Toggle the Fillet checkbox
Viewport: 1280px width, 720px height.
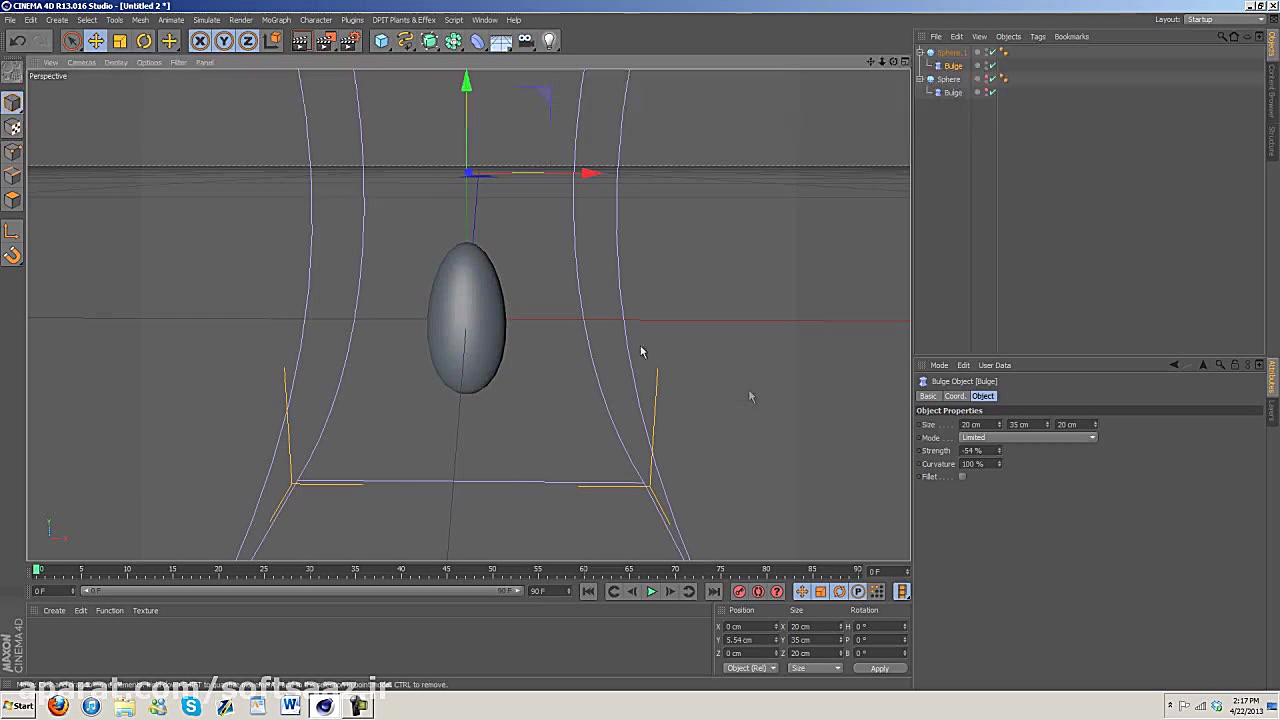coord(962,477)
